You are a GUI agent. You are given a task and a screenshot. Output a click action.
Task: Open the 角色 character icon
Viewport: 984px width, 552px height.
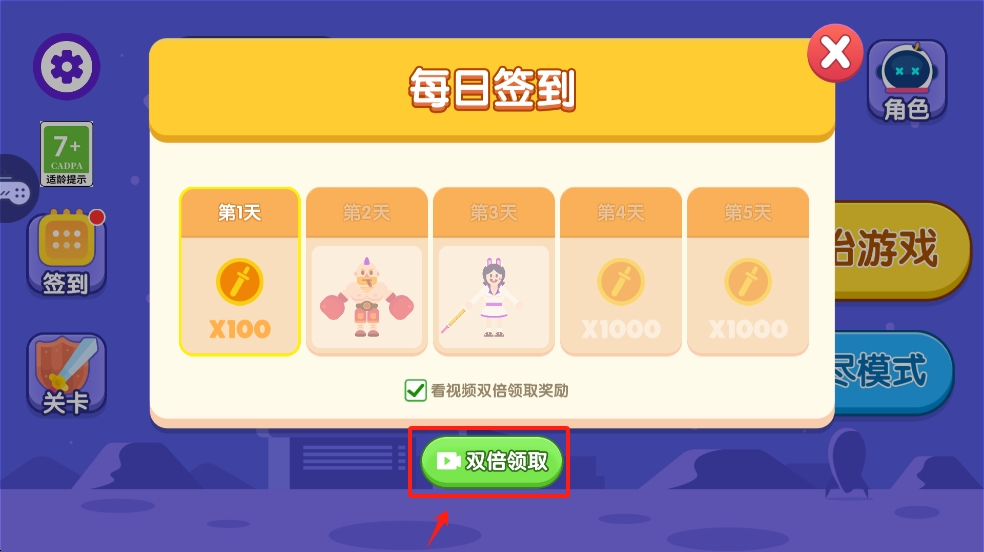coord(907,82)
